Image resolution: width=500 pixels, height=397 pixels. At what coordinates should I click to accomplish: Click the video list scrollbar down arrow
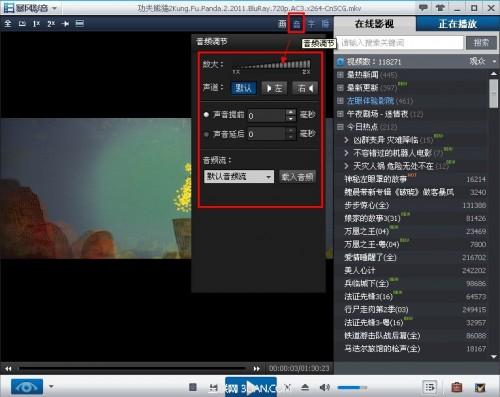click(494, 356)
